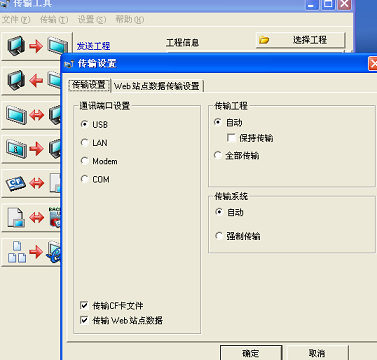Click the file backup transfer icon
The height and width of the screenshot is (360, 377).
pyautogui.click(x=32, y=217)
